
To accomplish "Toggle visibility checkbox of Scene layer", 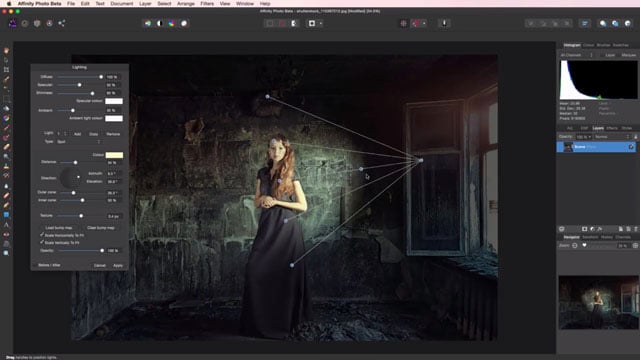I will (631, 147).
